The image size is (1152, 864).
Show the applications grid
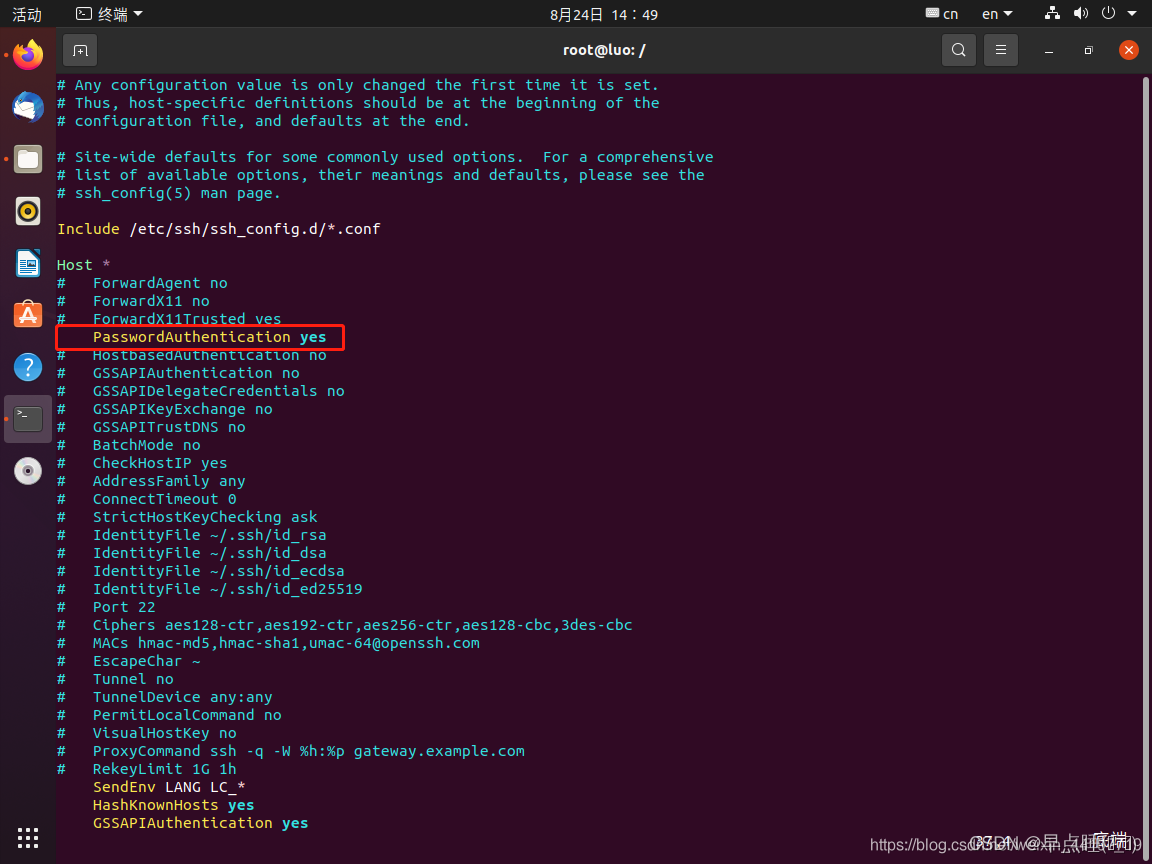pos(28,838)
